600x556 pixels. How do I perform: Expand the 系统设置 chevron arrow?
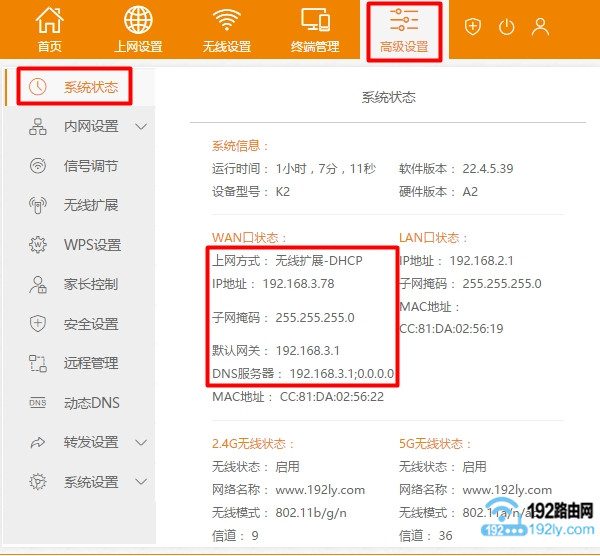(141, 481)
